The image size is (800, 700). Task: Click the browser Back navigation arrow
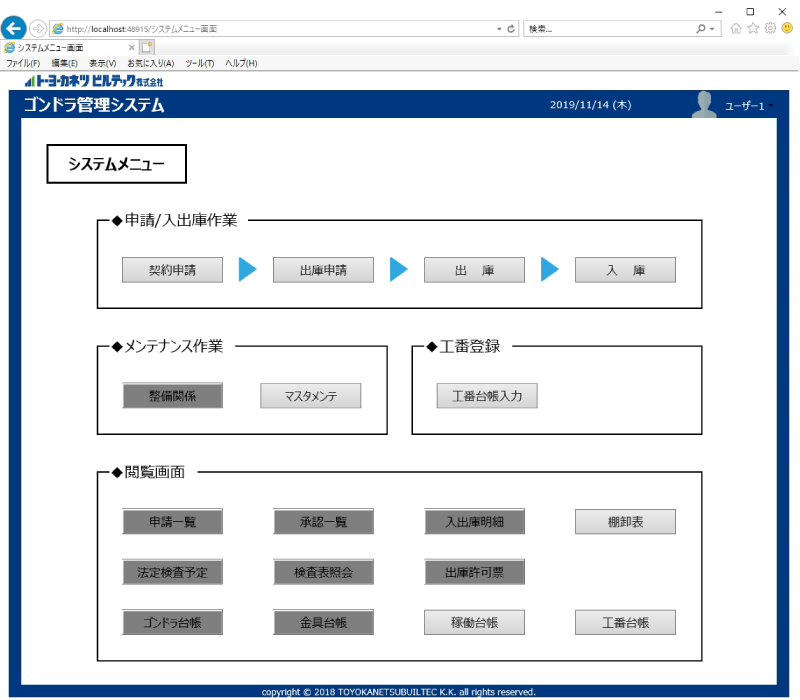pos(13,27)
